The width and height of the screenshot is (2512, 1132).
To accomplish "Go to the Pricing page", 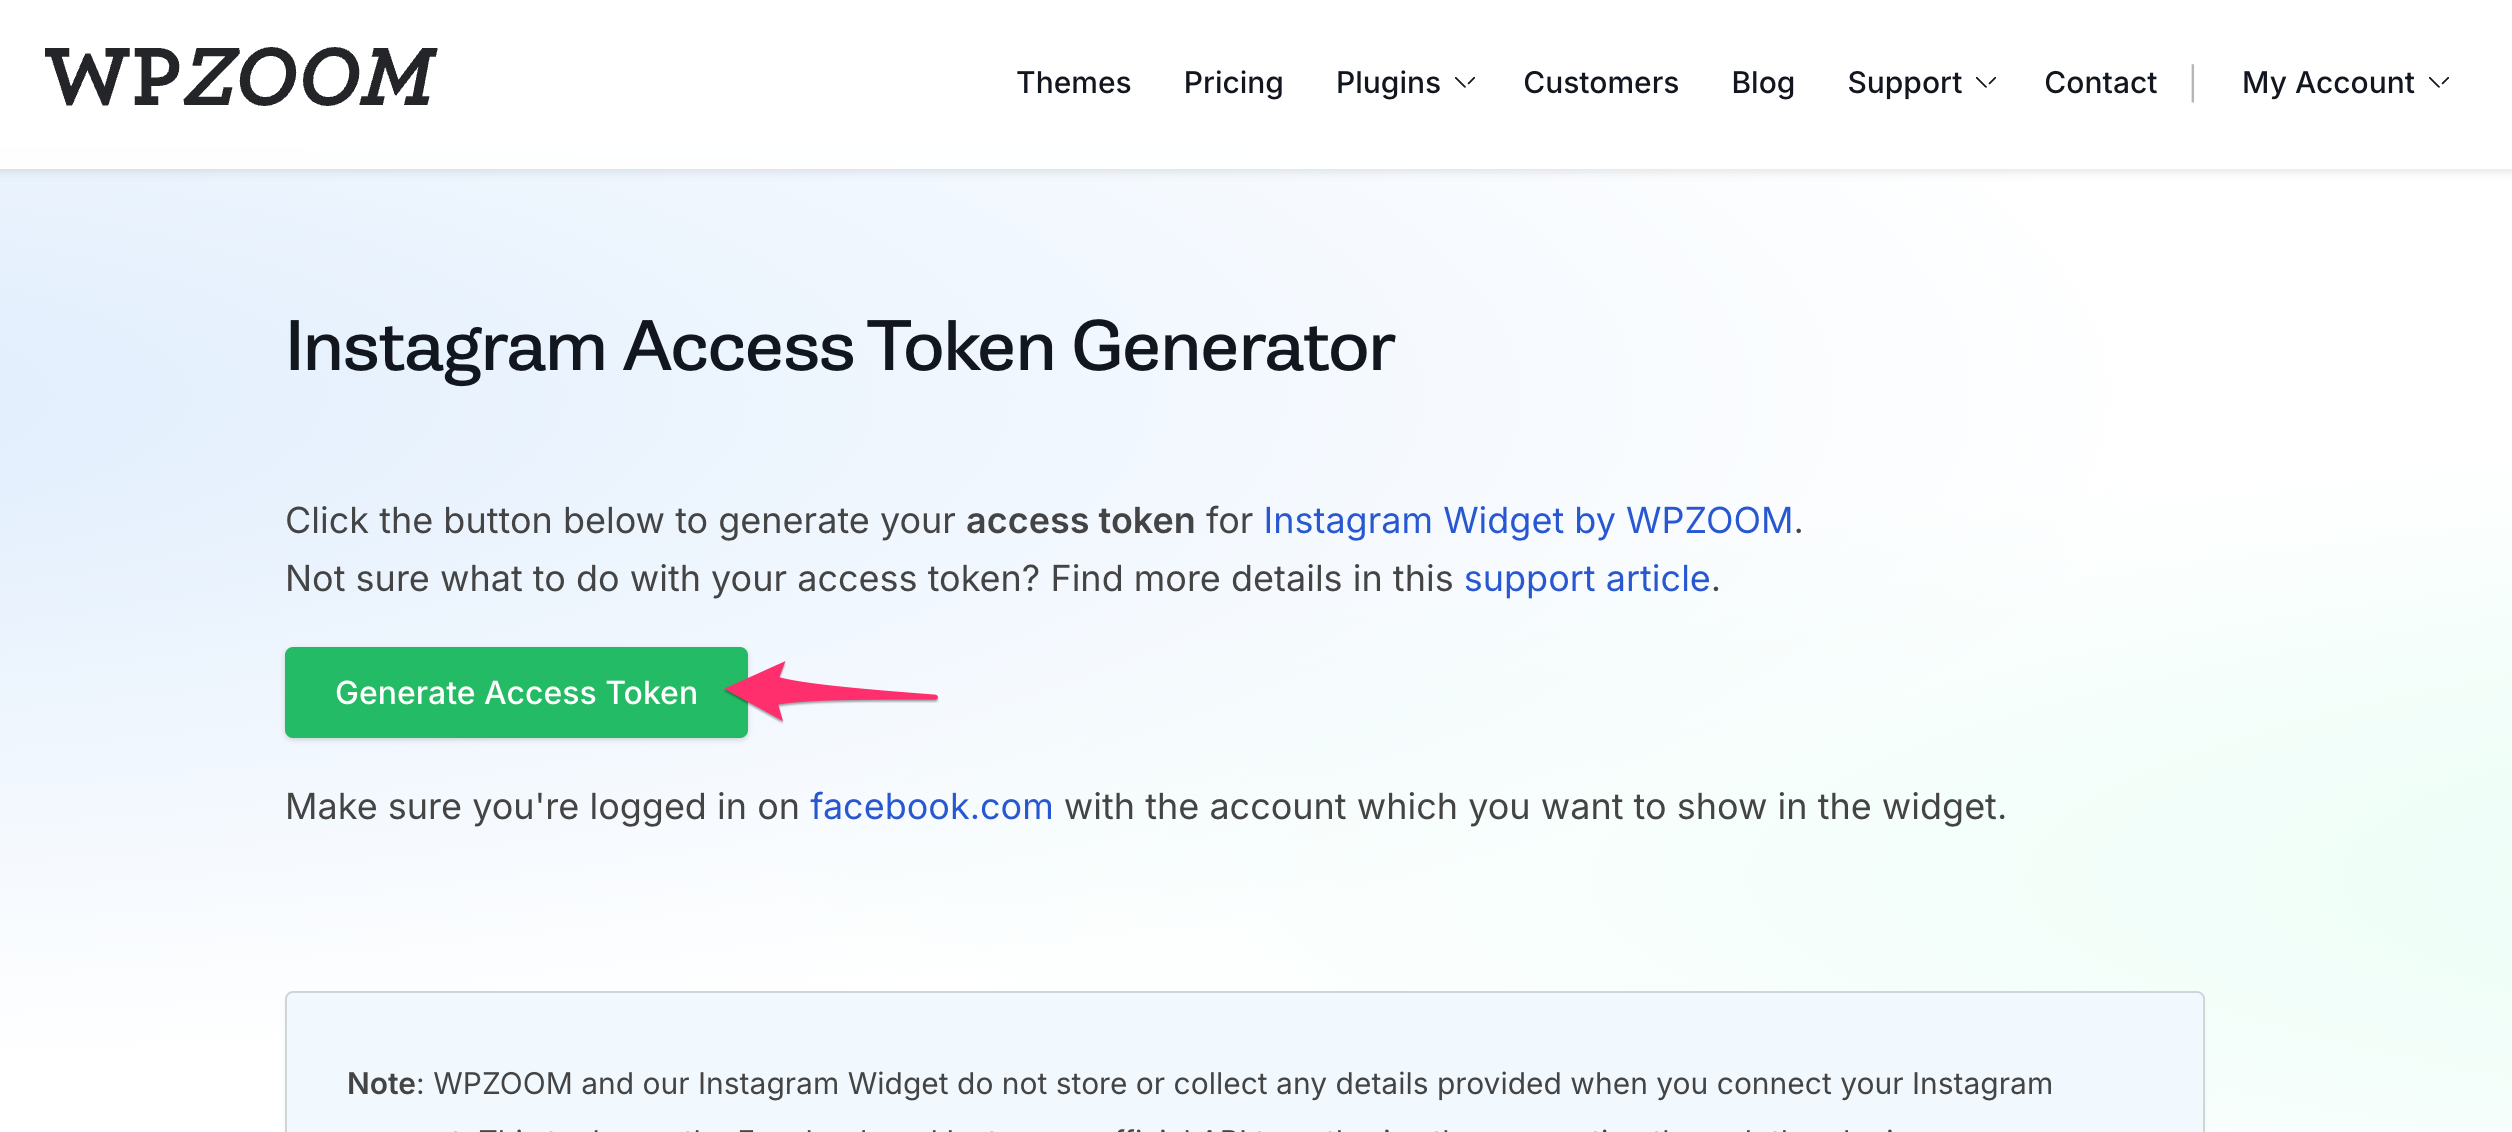I will point(1233,82).
